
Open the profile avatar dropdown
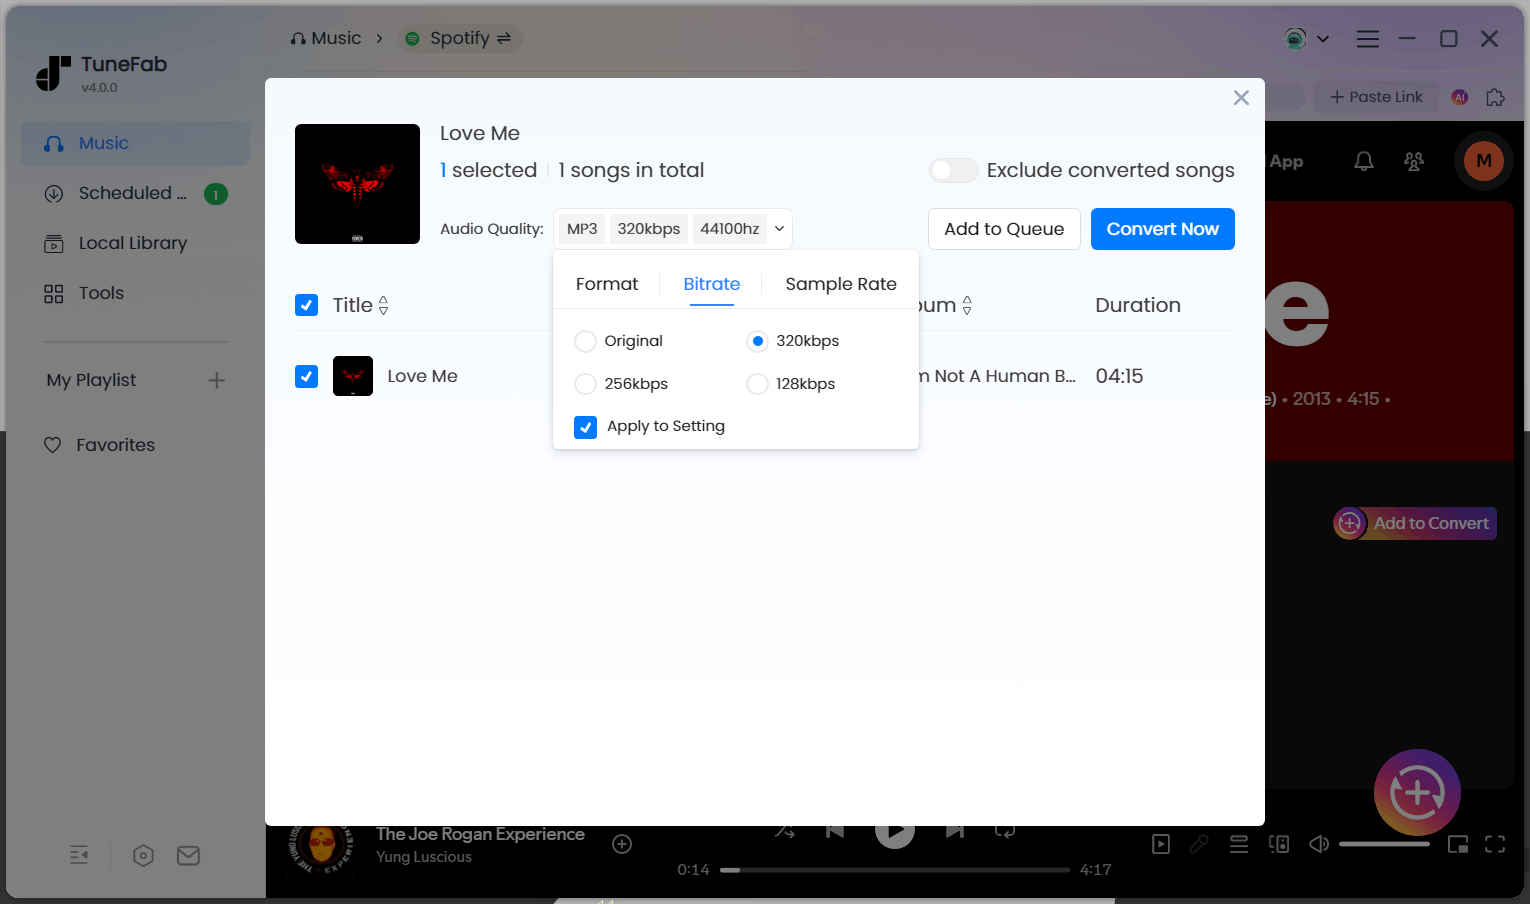point(1306,38)
